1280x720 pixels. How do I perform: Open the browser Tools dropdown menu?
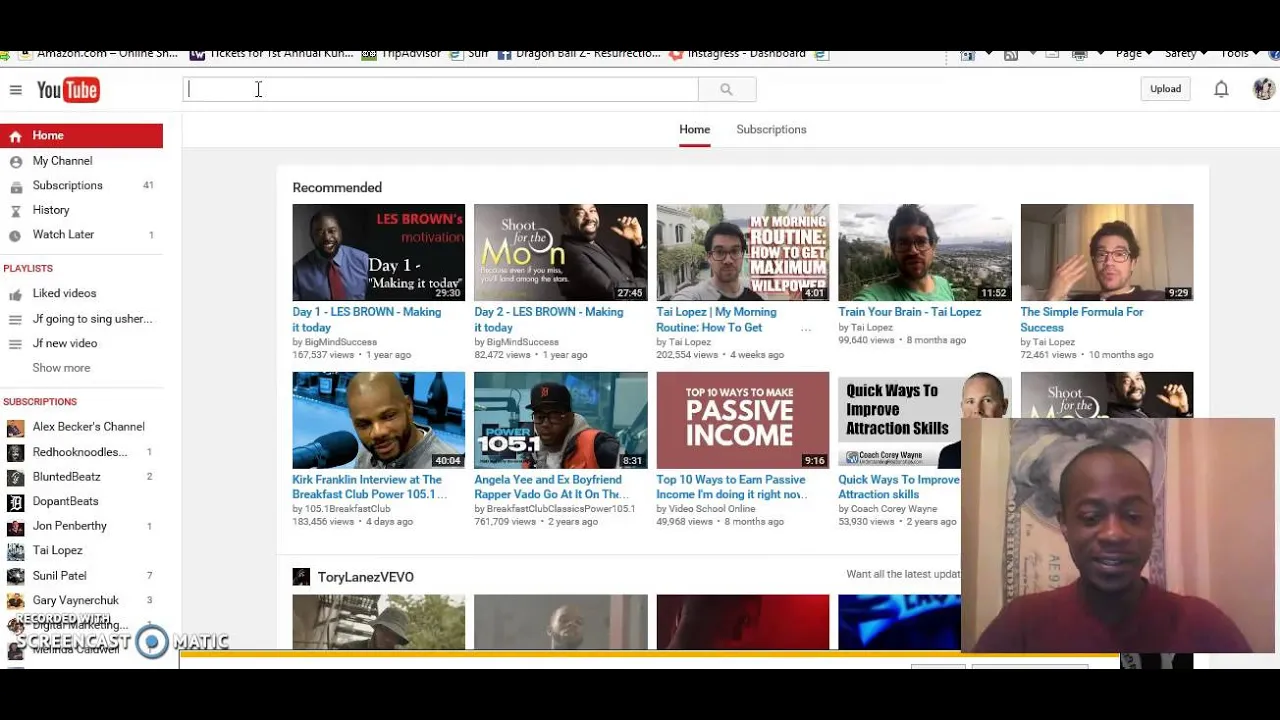coord(1239,54)
